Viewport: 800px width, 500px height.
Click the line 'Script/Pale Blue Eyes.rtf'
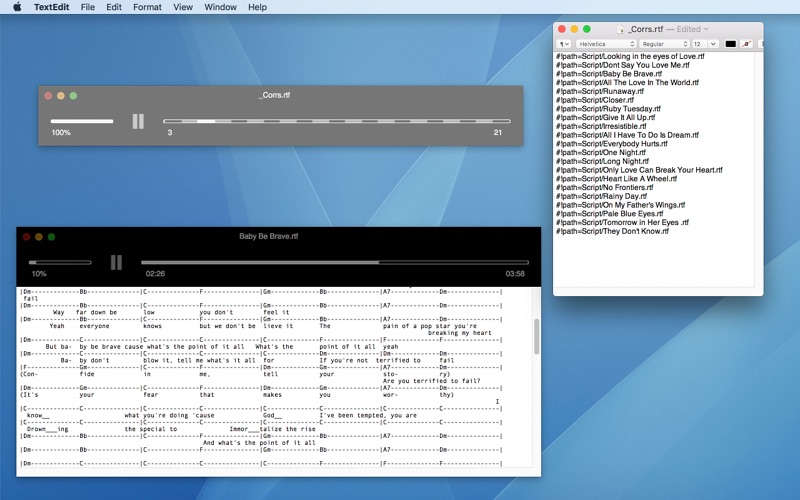(609, 213)
